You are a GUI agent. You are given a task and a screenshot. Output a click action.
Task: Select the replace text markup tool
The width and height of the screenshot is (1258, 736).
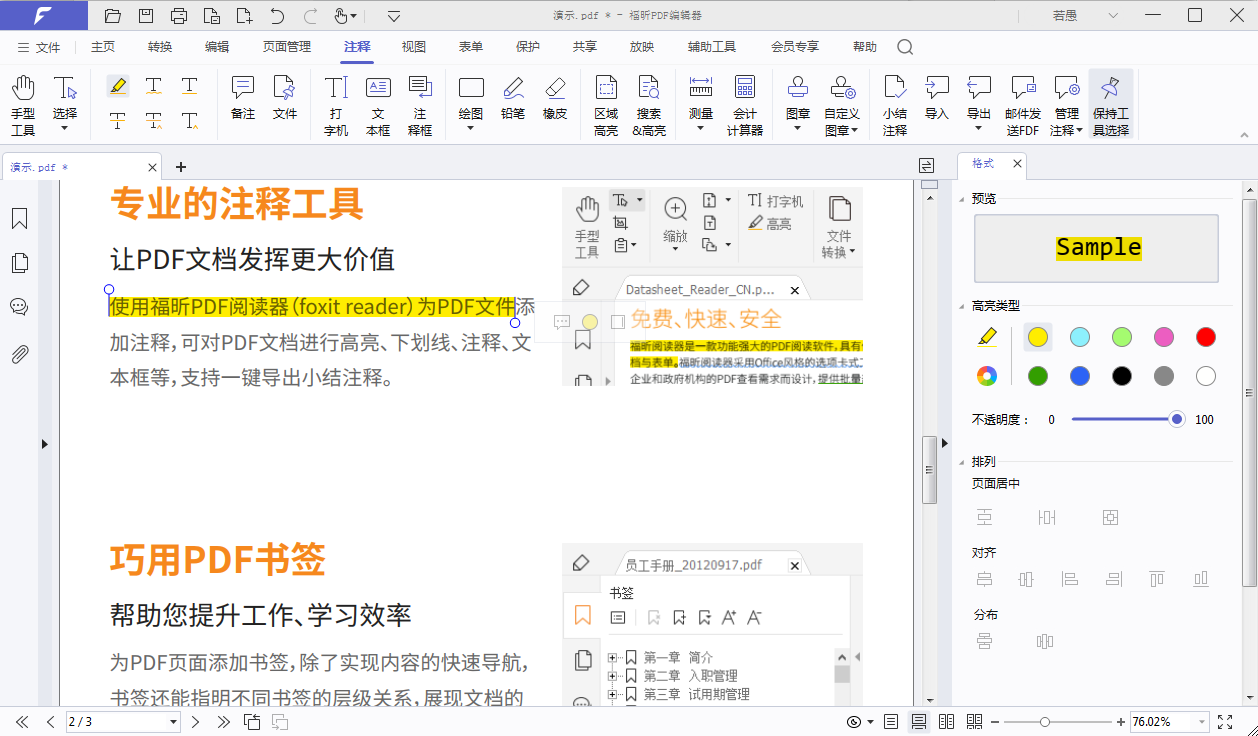point(153,121)
